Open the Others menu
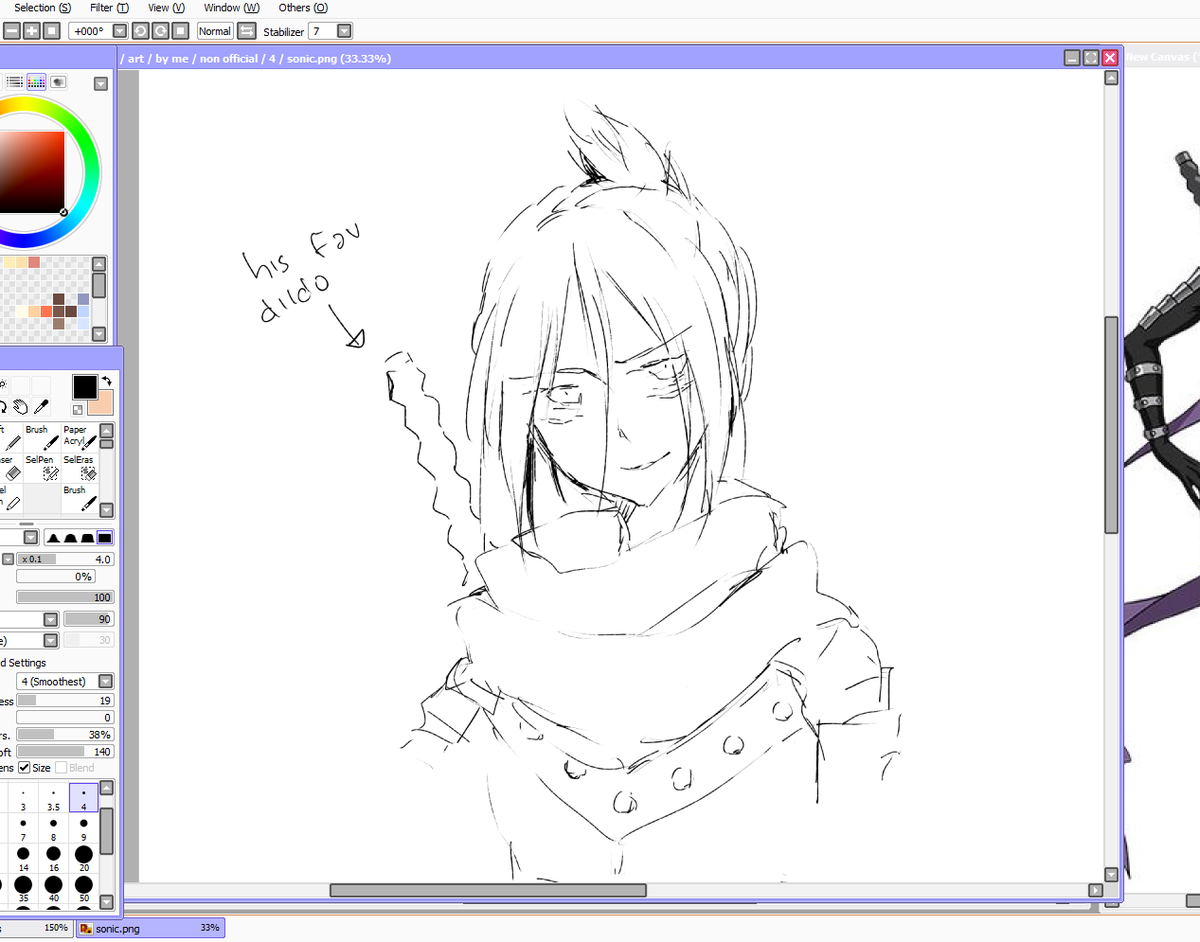1200x942 pixels. click(x=303, y=8)
